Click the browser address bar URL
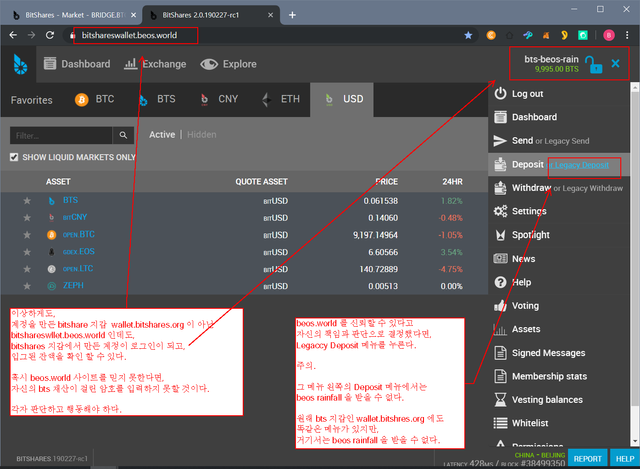This screenshot has width=640, height=469. point(129,36)
